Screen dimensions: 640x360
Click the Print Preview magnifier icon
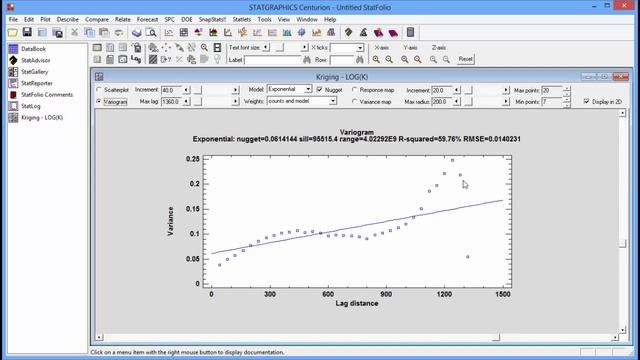point(151,33)
